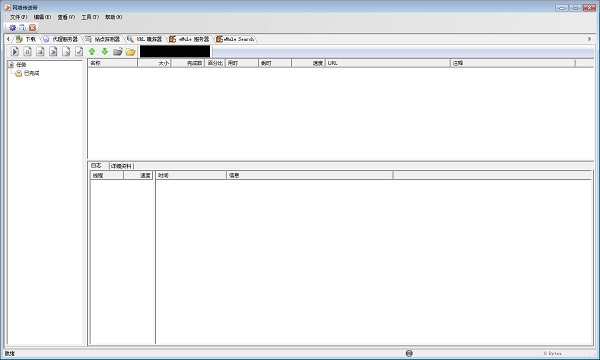Click the tab strip right scroll arrow
Image resolution: width=600 pixels, height=360 pixels.
click(589, 39)
